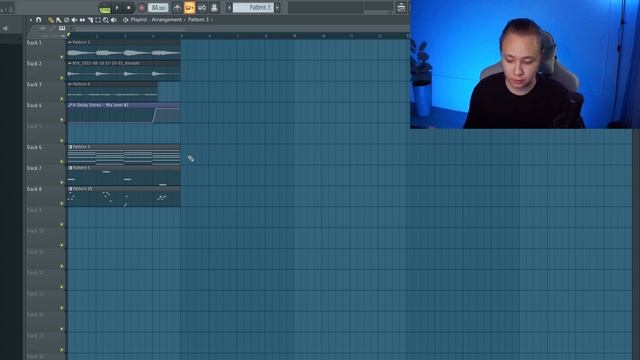Select the Select marquee tool
This screenshot has width=640, height=360.
pyautogui.click(x=98, y=20)
